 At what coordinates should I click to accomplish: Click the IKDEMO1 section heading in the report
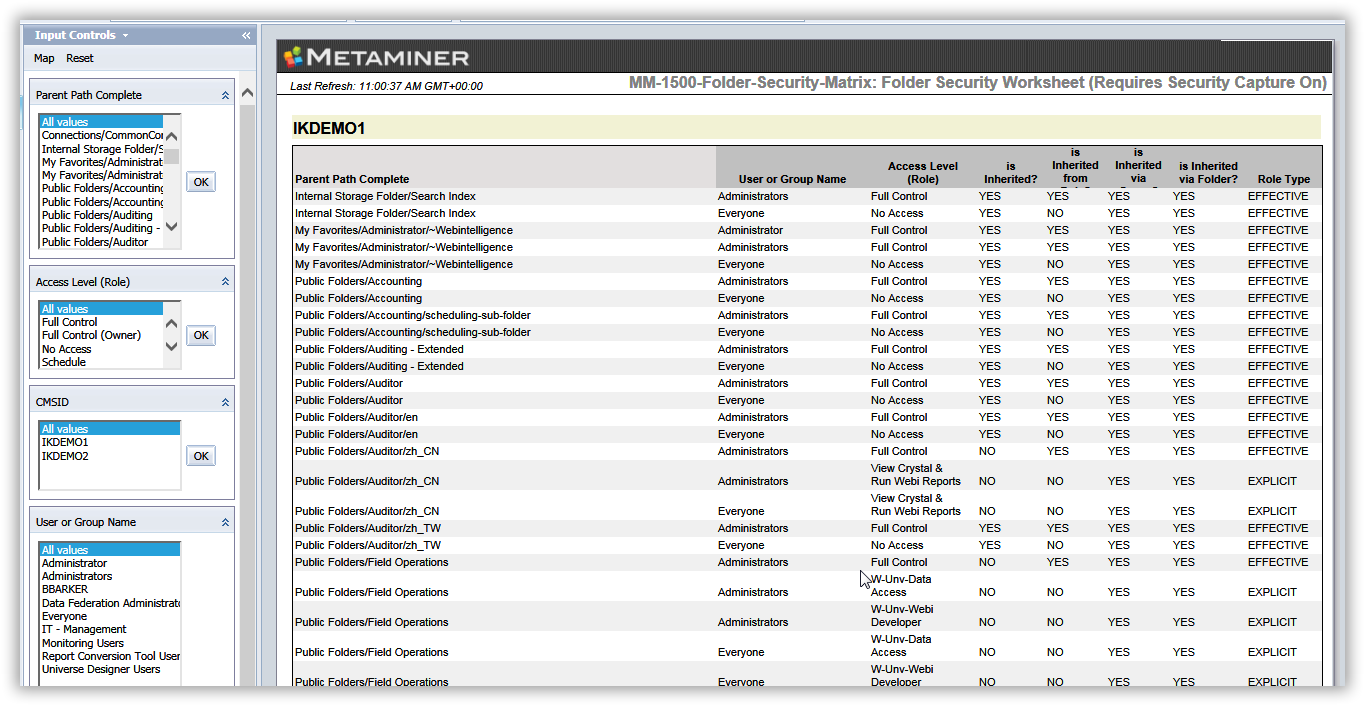[x=329, y=128]
